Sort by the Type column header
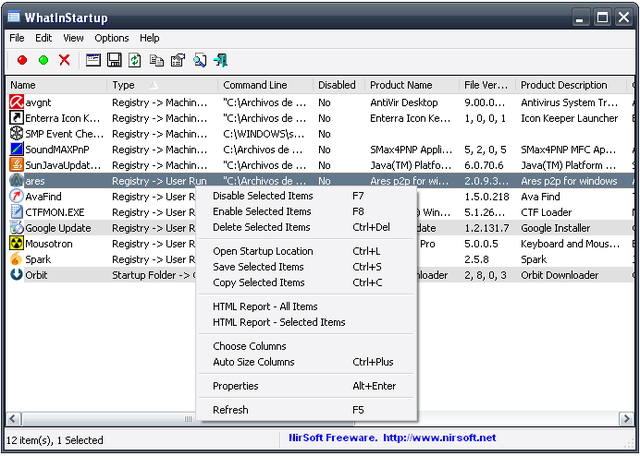The width and height of the screenshot is (640, 456). (162, 85)
